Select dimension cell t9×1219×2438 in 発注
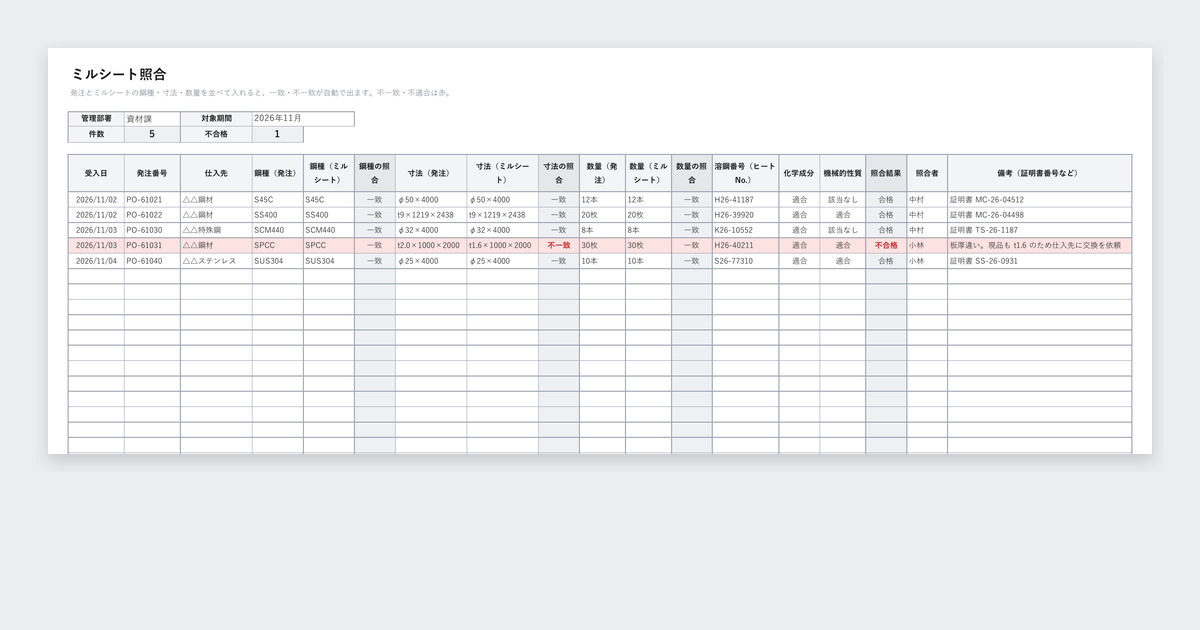Image resolution: width=1200 pixels, height=630 pixels. [x=430, y=215]
